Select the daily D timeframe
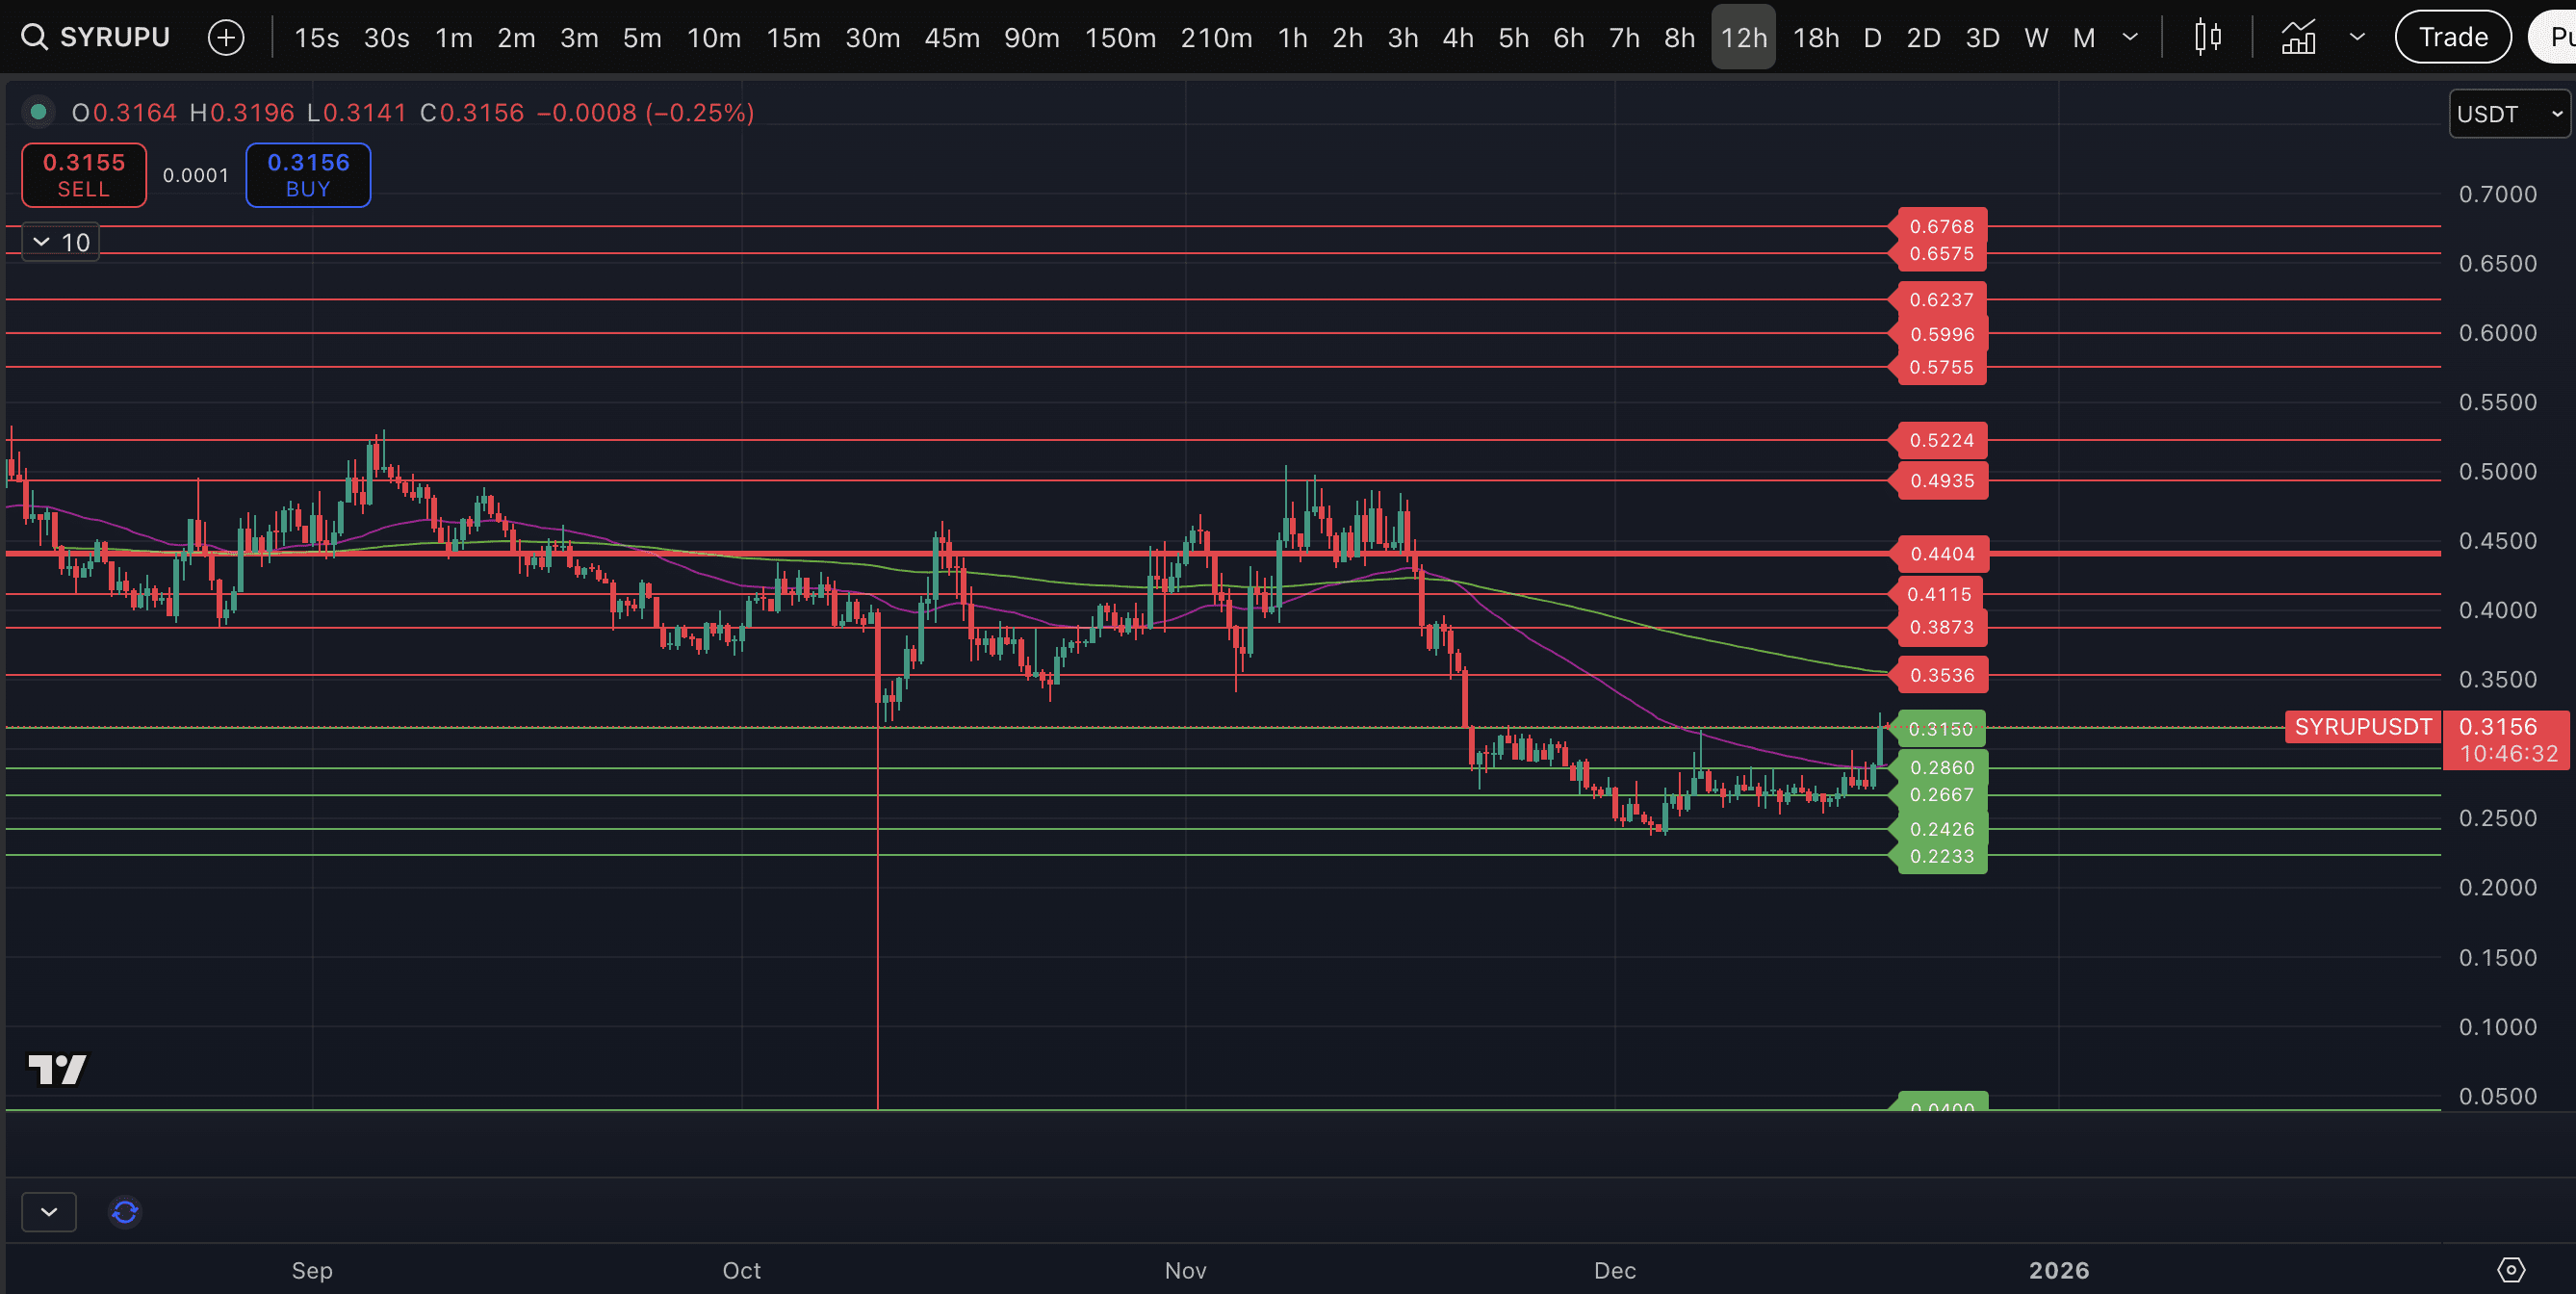Viewport: 2576px width, 1294px height. (x=1872, y=38)
